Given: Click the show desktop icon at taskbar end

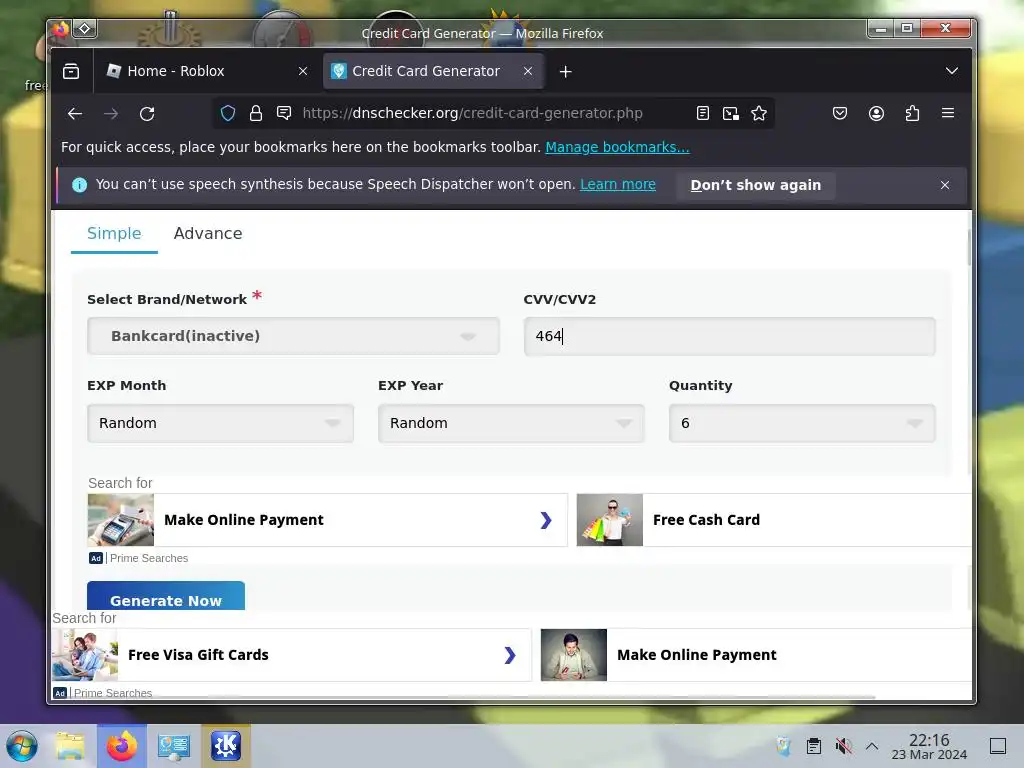Looking at the screenshot, I should [998, 746].
